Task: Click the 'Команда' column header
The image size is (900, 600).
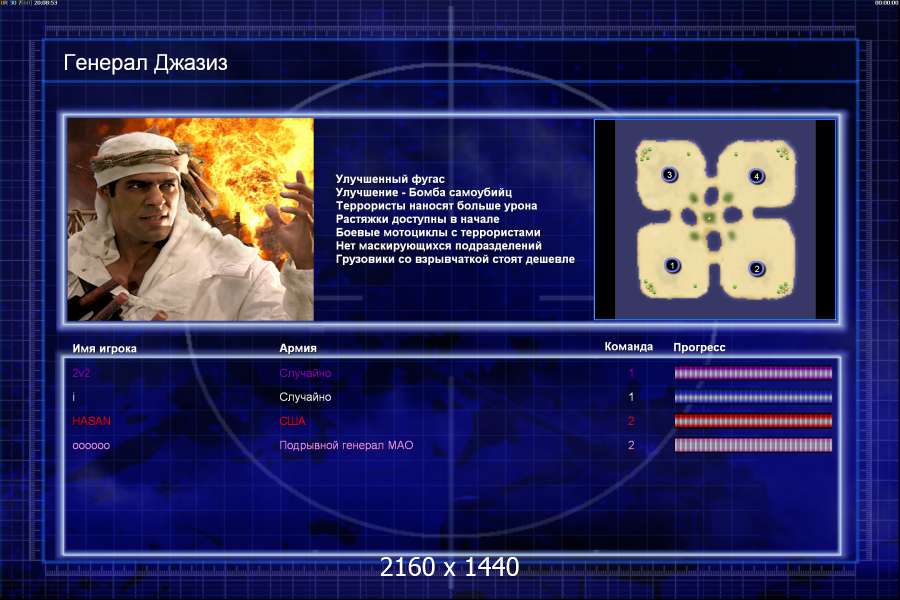Action: pyautogui.click(x=629, y=347)
